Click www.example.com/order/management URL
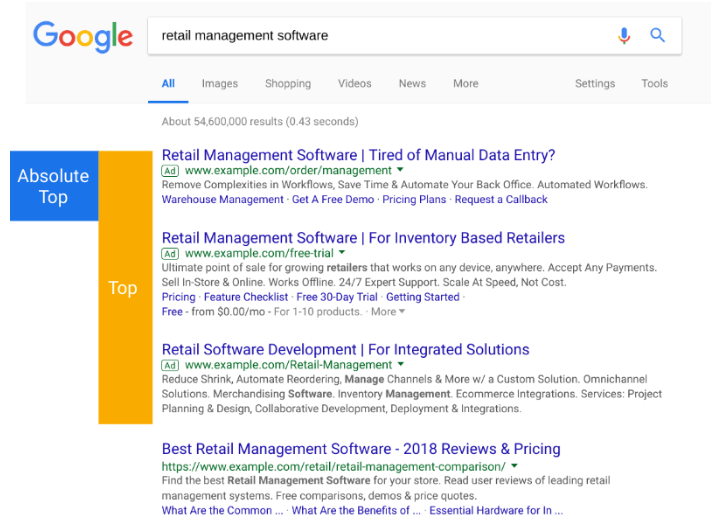The width and height of the screenshot is (723, 528). click(288, 171)
